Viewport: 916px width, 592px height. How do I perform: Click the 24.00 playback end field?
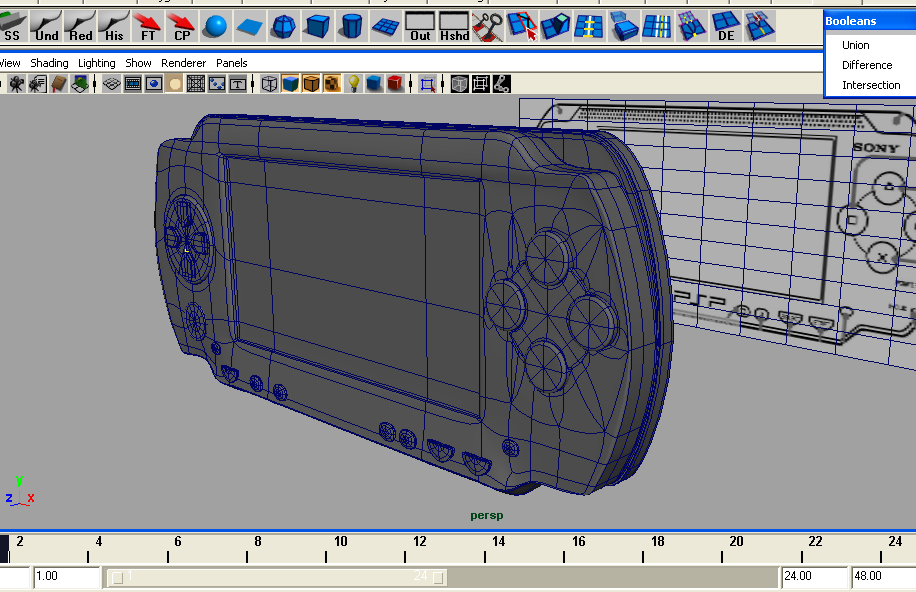coord(814,576)
